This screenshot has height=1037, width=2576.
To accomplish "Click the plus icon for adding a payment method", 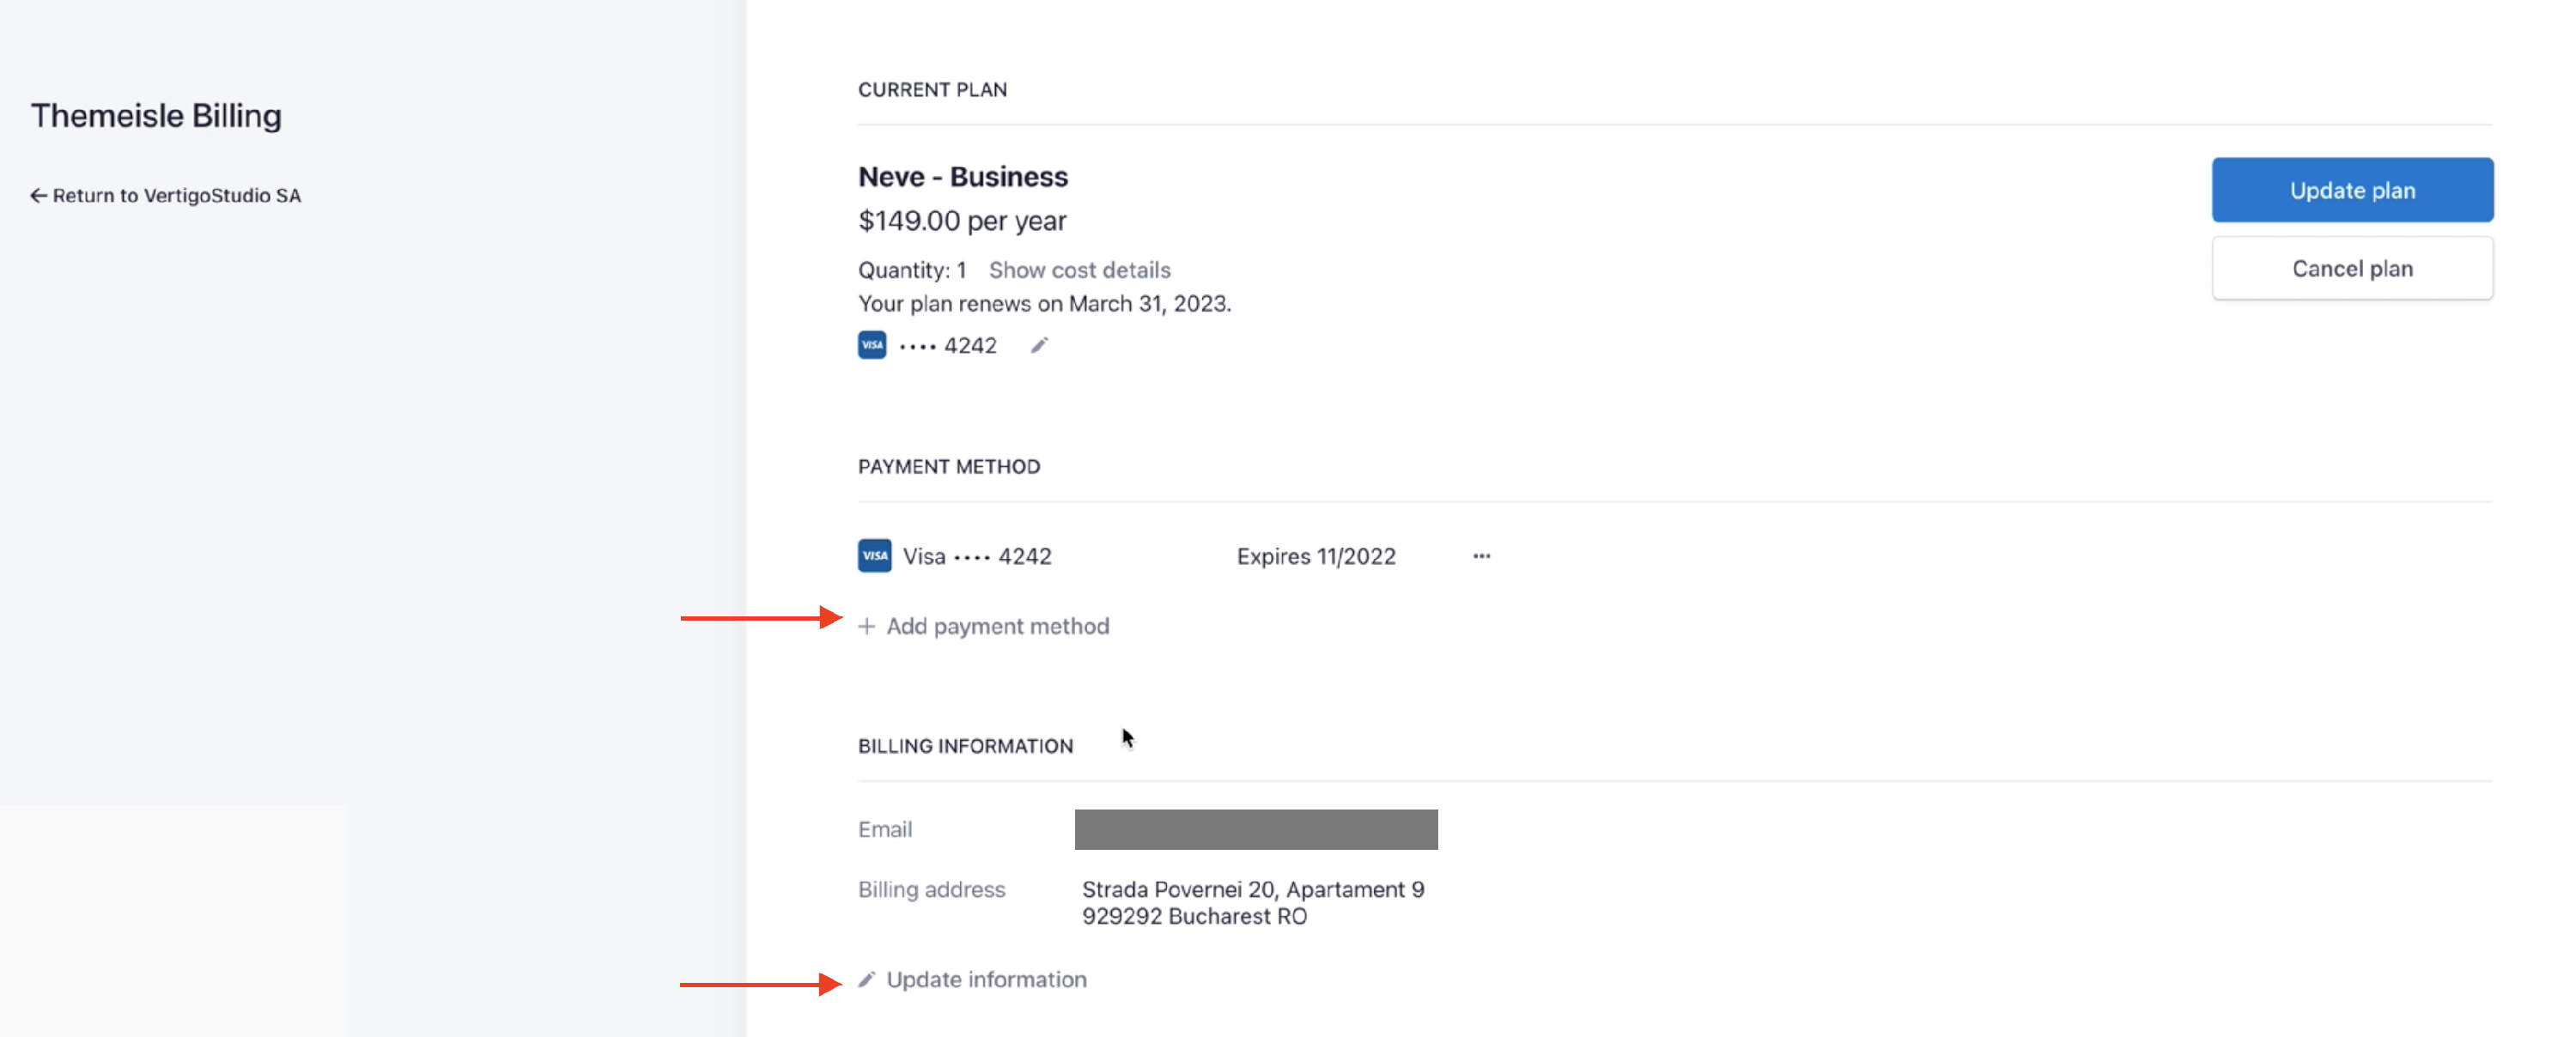I will 867,627.
